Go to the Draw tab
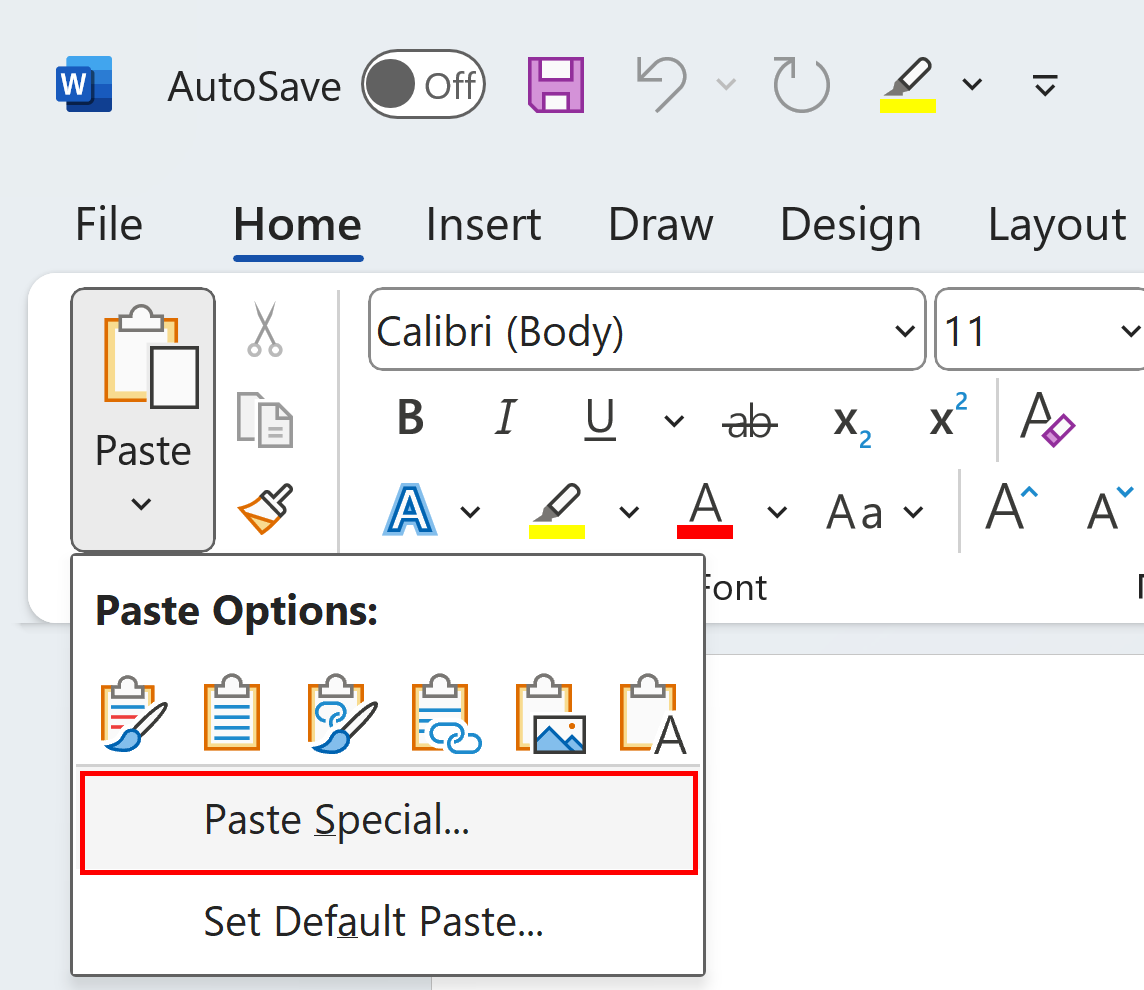Viewport: 1144px width, 990px height. click(x=660, y=224)
